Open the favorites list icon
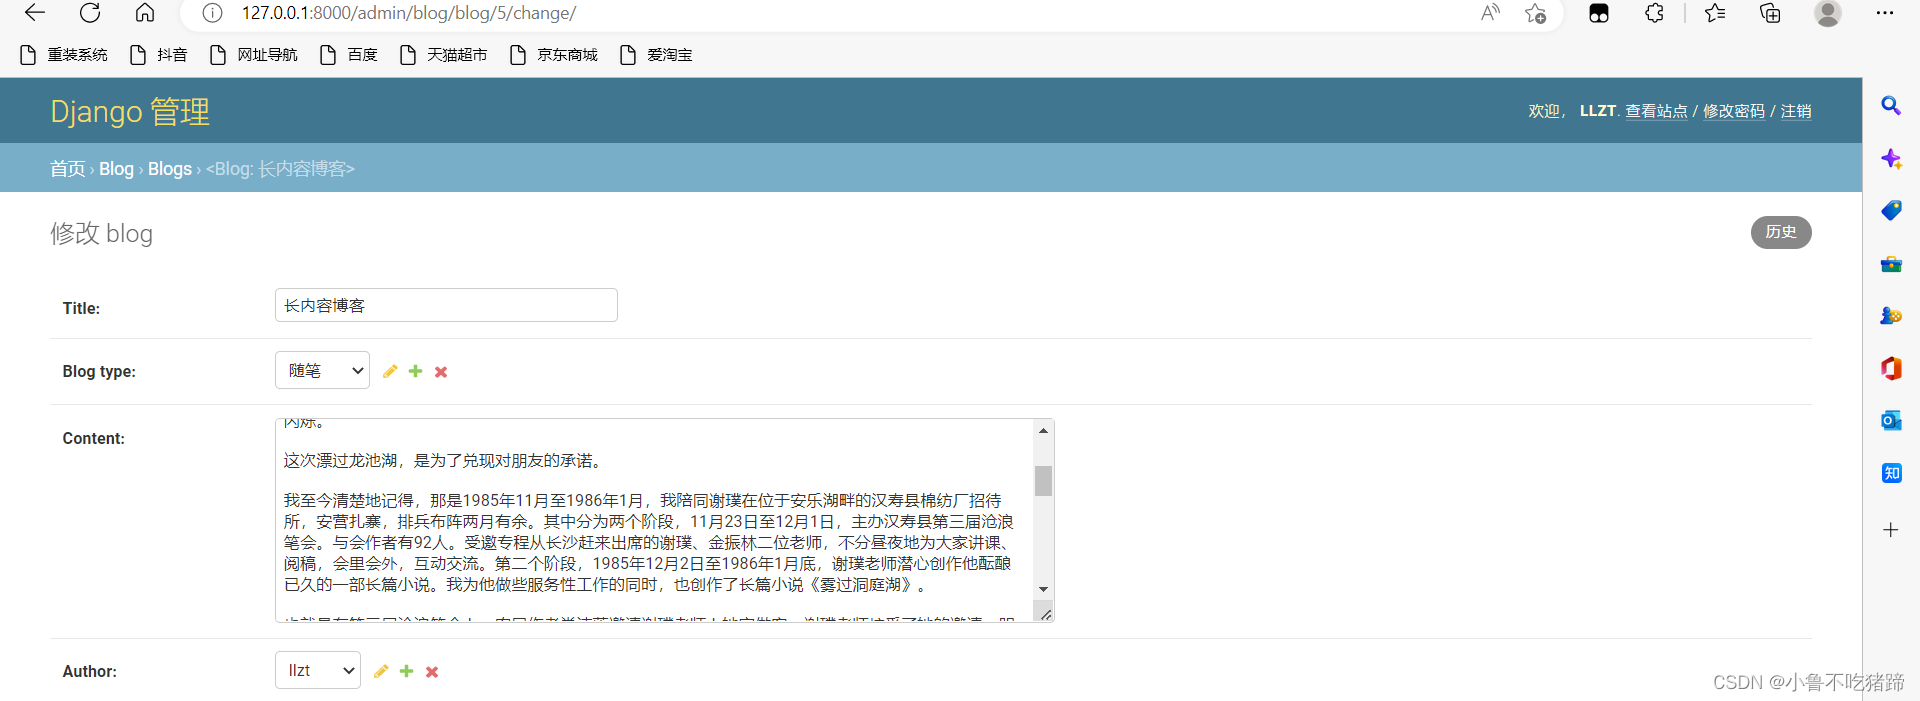Viewport: 1920px width, 701px height. 1715,13
